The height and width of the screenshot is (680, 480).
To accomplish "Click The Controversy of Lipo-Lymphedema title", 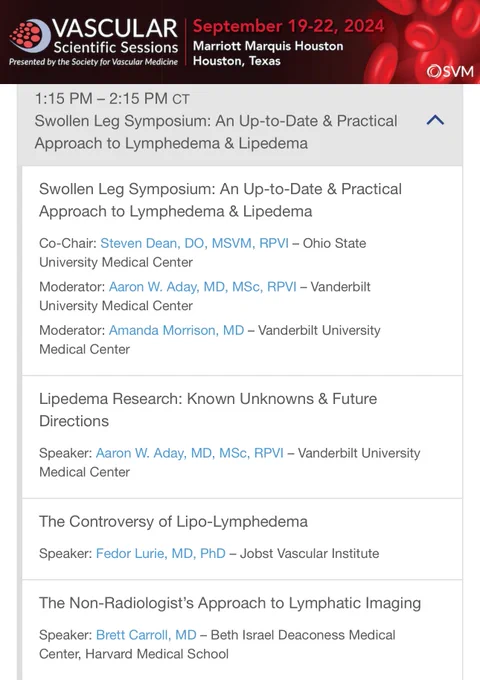I will tap(173, 521).
